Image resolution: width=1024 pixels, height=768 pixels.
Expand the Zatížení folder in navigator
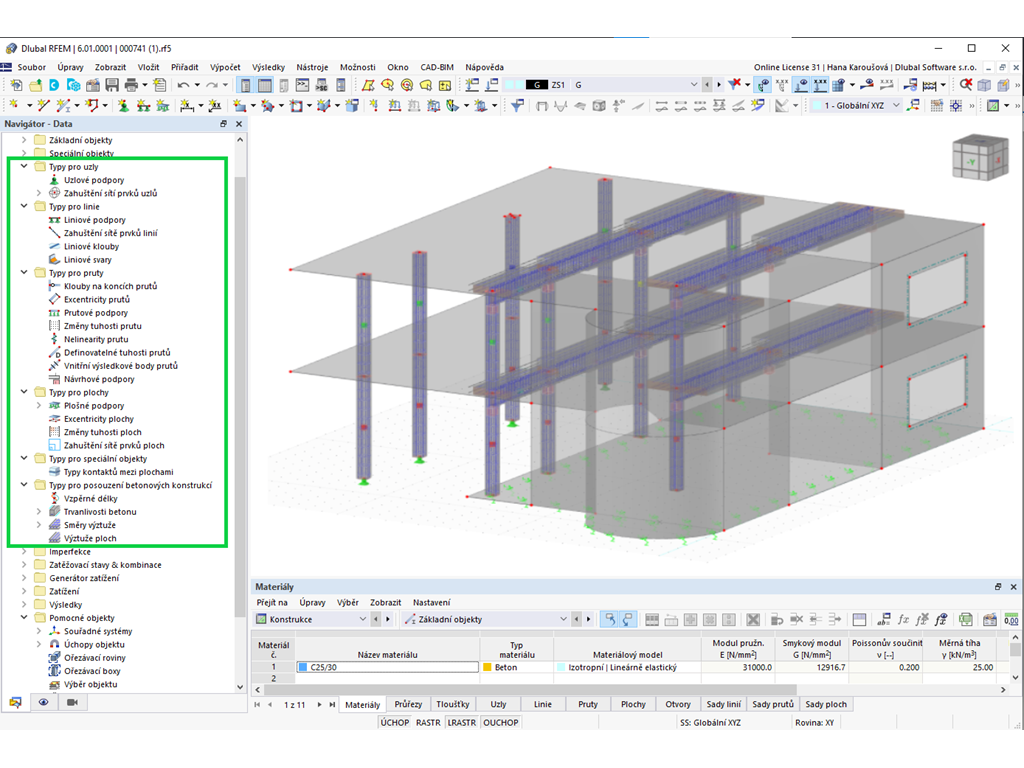(24, 591)
